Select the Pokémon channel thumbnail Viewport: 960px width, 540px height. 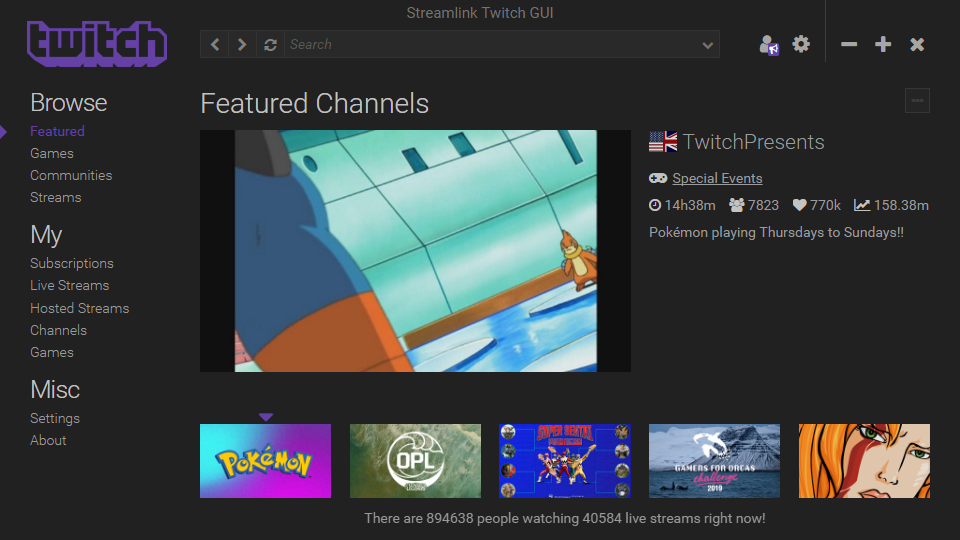(265, 460)
